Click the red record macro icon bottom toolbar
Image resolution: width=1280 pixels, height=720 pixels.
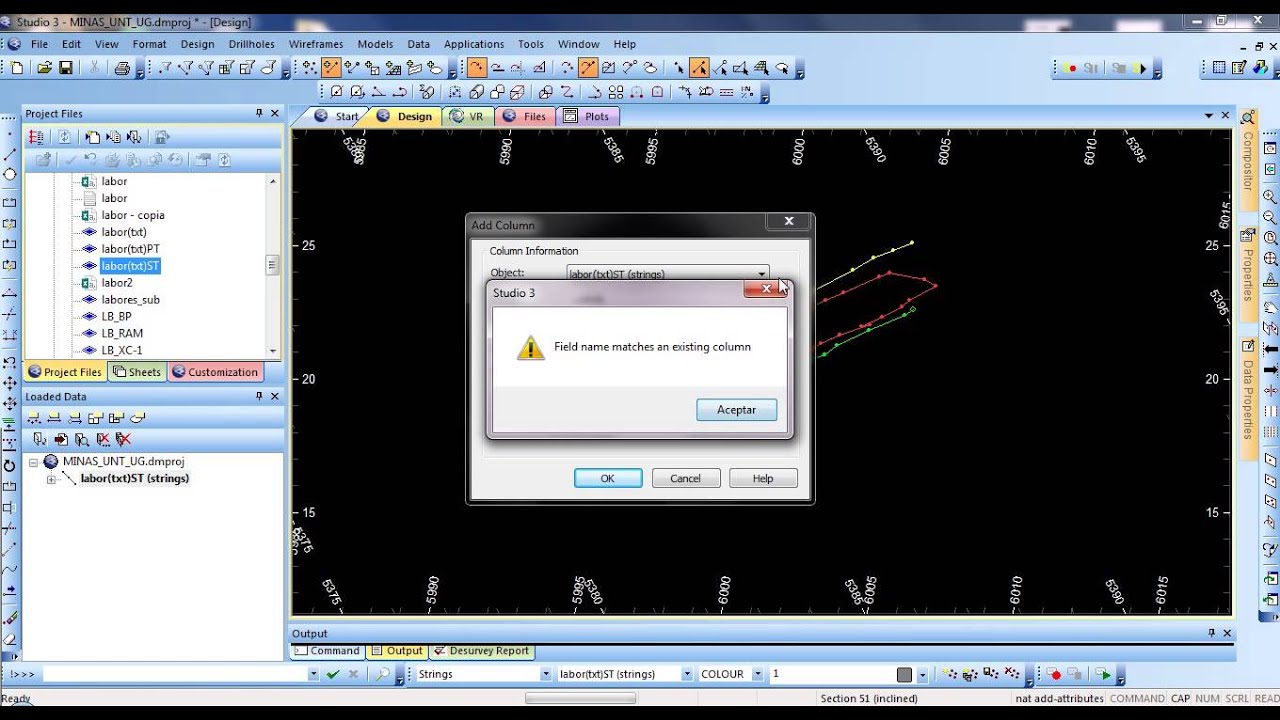tap(1054, 674)
